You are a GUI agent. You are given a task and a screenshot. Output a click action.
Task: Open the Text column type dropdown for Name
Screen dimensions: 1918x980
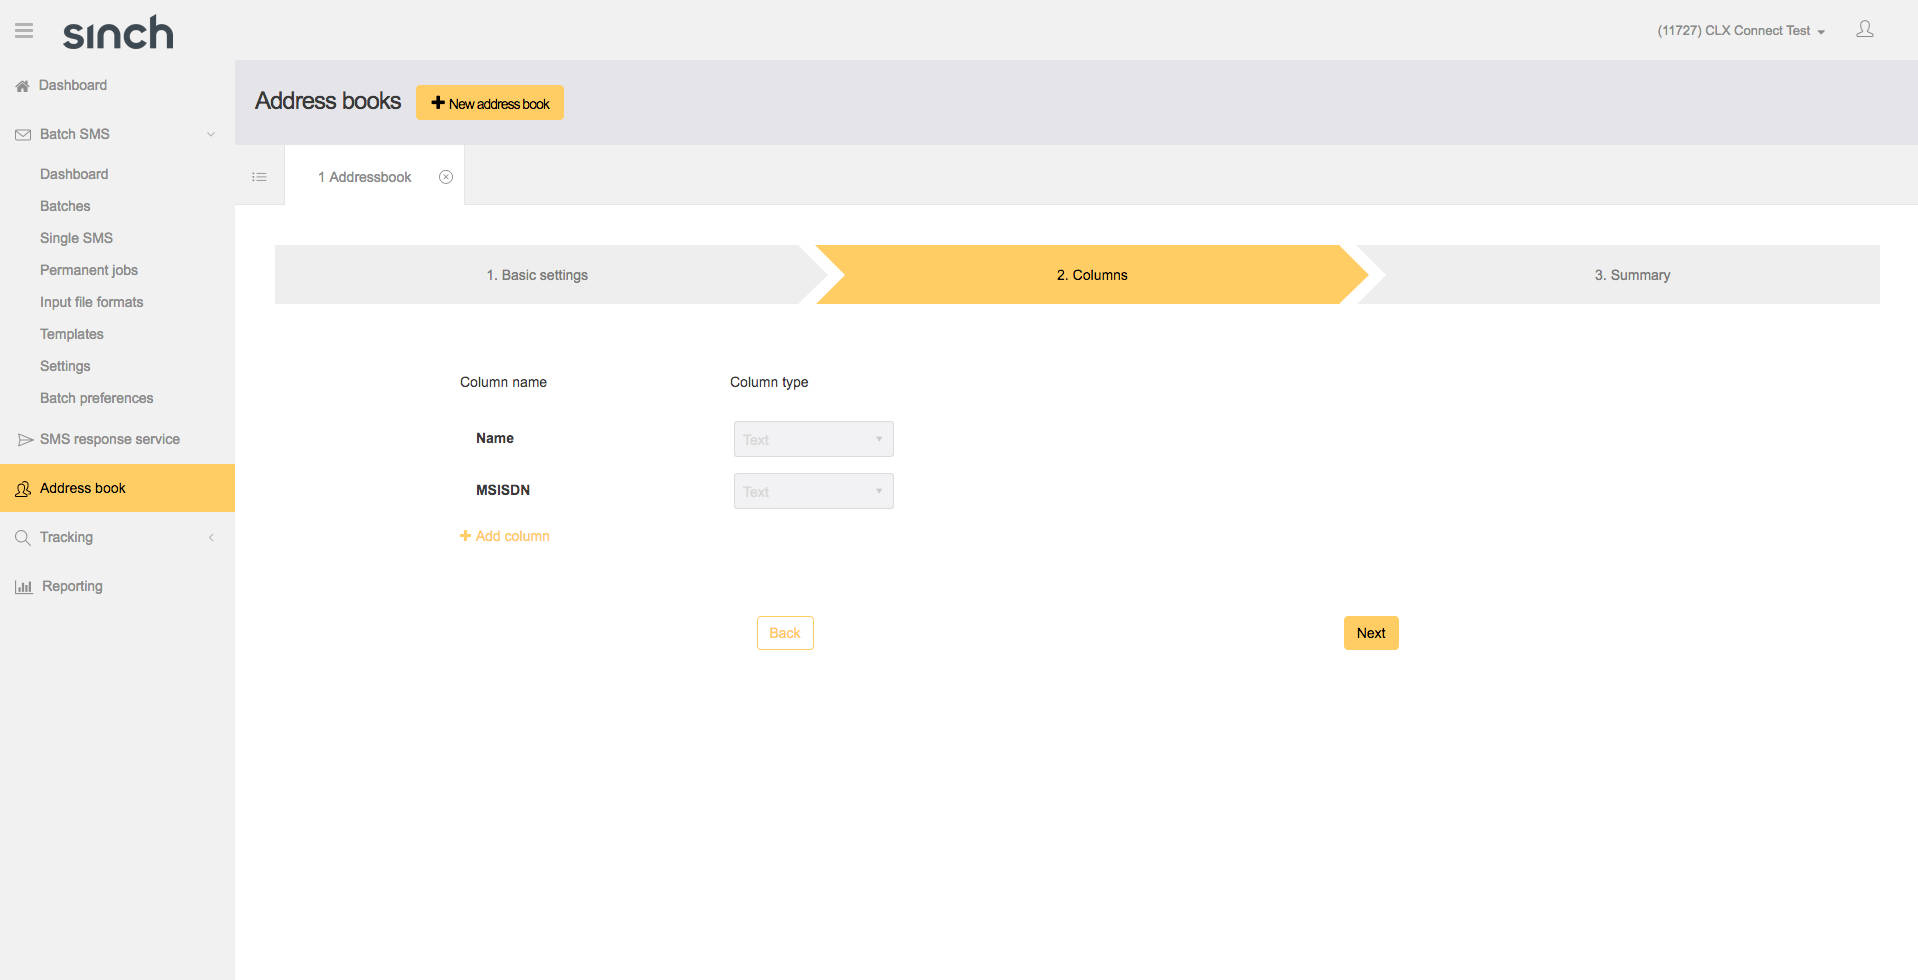pyautogui.click(x=812, y=438)
